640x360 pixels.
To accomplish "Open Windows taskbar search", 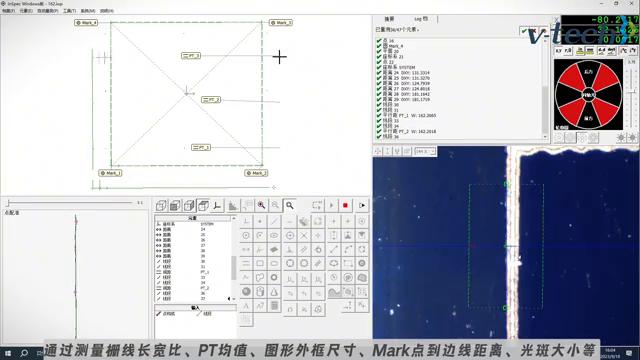I will 24,353.
